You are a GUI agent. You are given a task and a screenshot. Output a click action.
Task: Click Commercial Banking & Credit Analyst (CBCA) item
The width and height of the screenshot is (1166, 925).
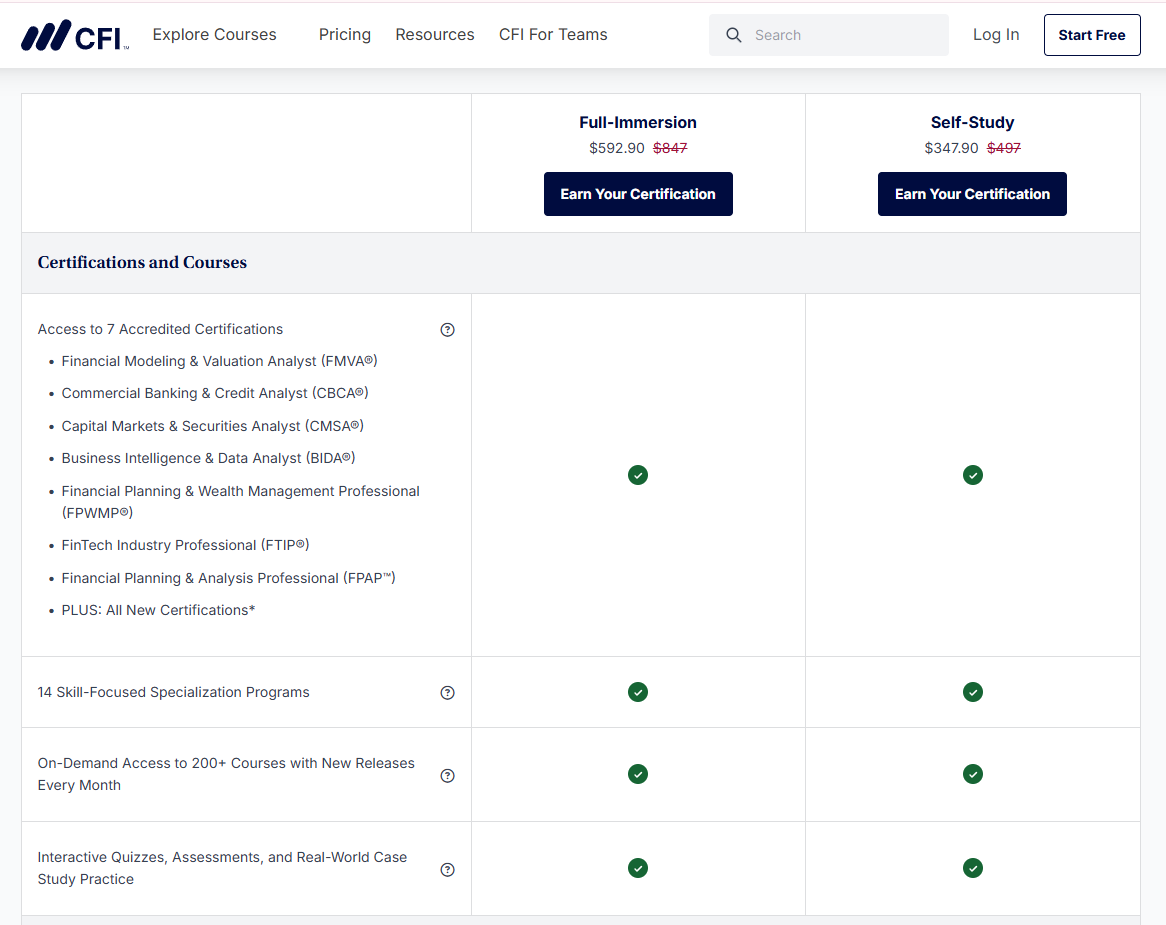[x=215, y=393]
